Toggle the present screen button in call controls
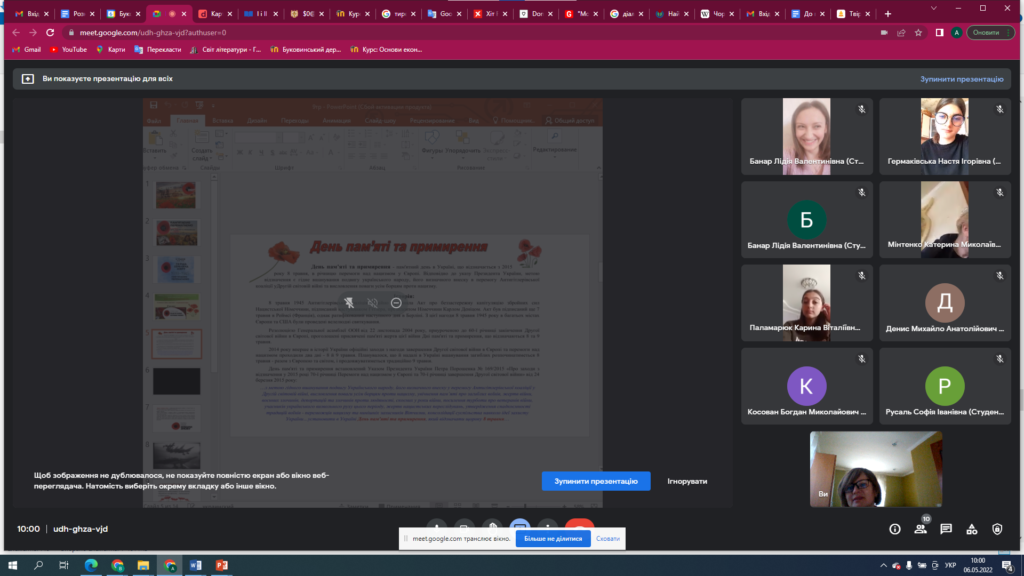 (518, 525)
